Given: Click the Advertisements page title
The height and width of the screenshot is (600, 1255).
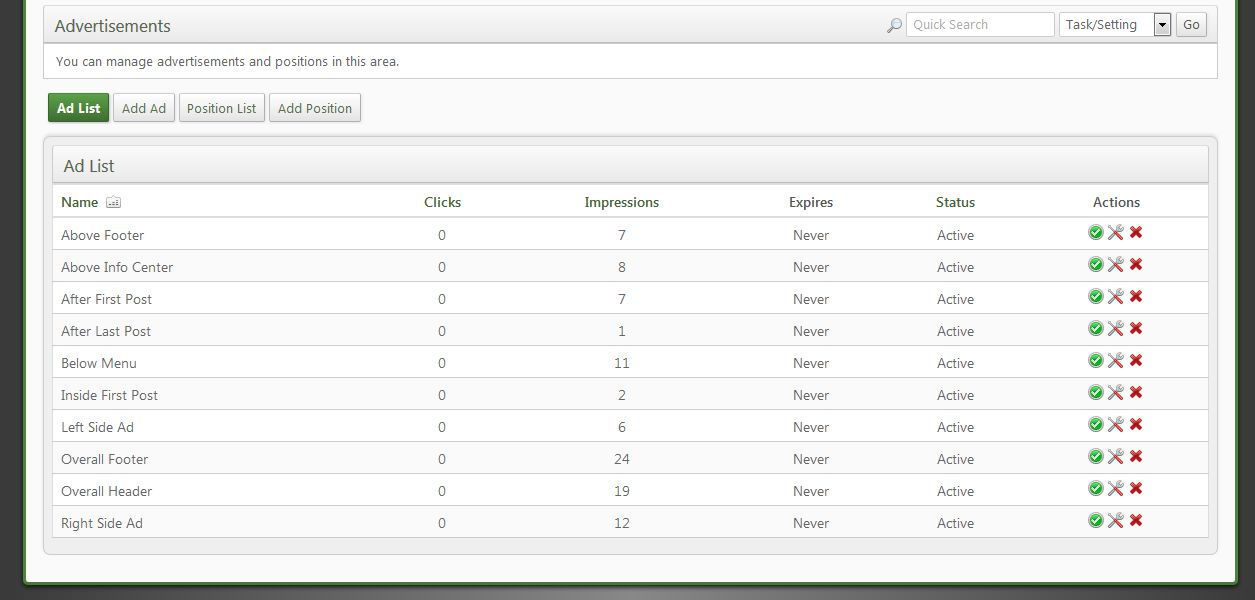Looking at the screenshot, I should 112,26.
